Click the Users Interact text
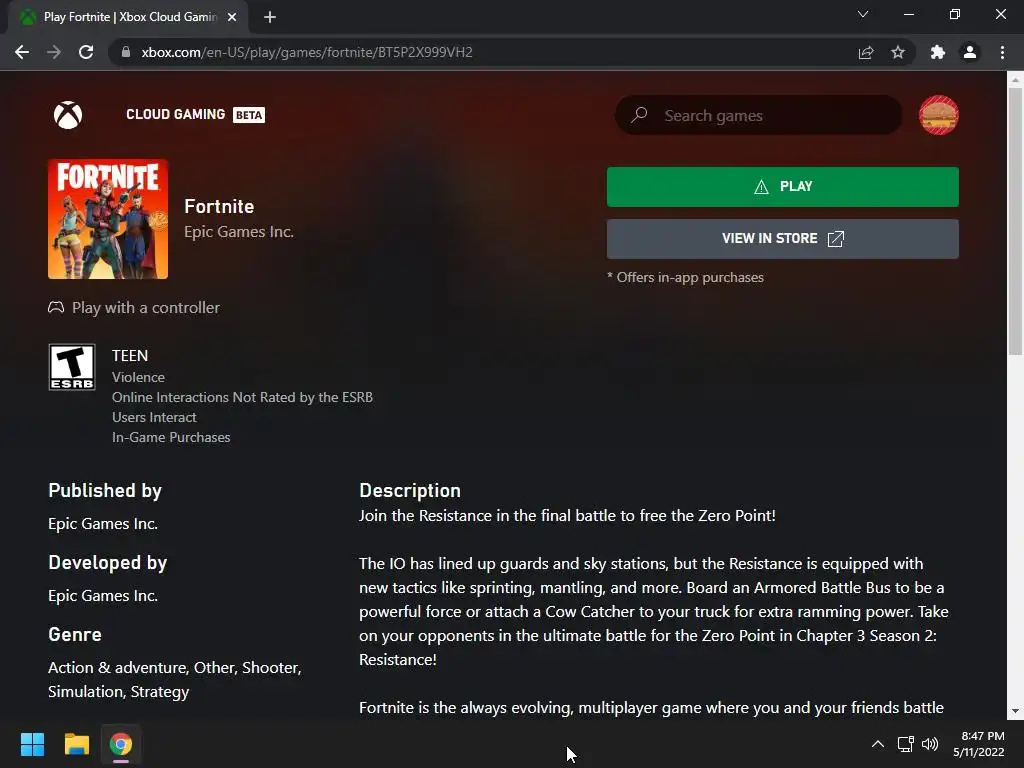1024x768 pixels. [154, 417]
